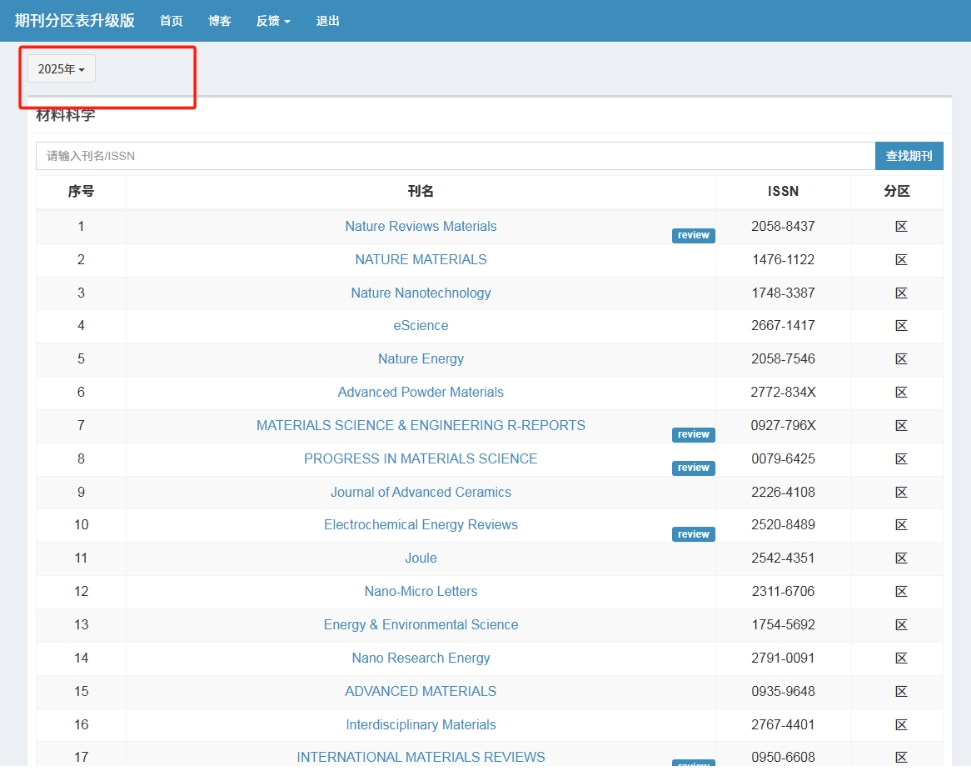Image resolution: width=971 pixels, height=770 pixels.
Task: Open PROGRESS IN MATERIALS SCIENCE link
Action: point(420,459)
